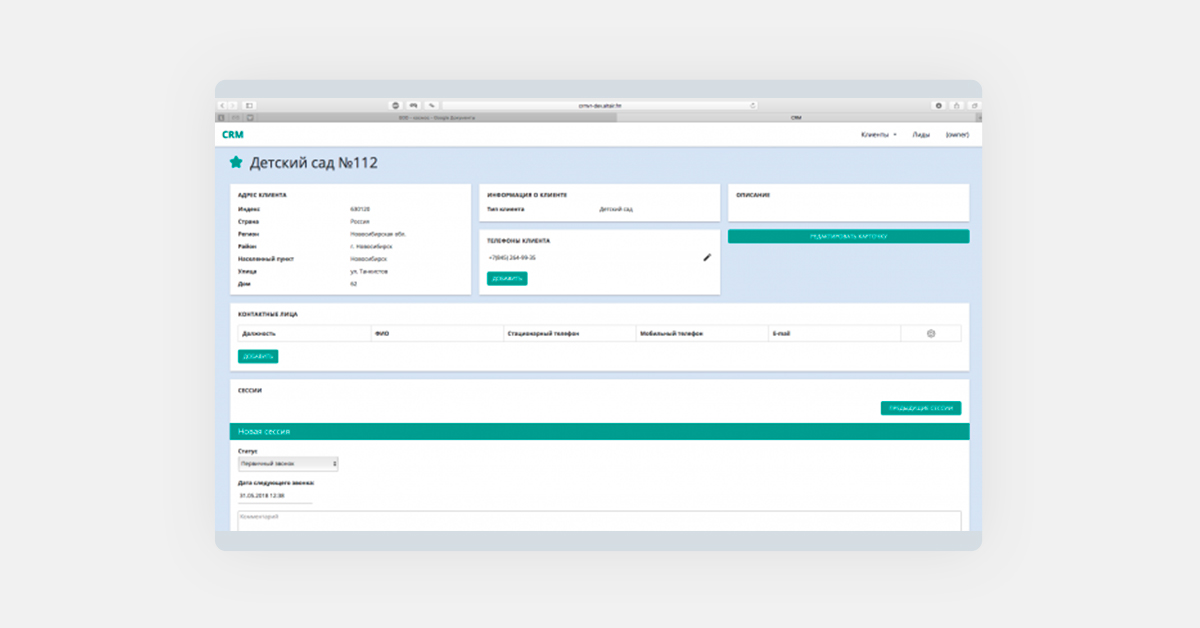Image resolution: width=1200 pixels, height=628 pixels.
Task: Open the Лиды menu item
Action: coord(921,134)
